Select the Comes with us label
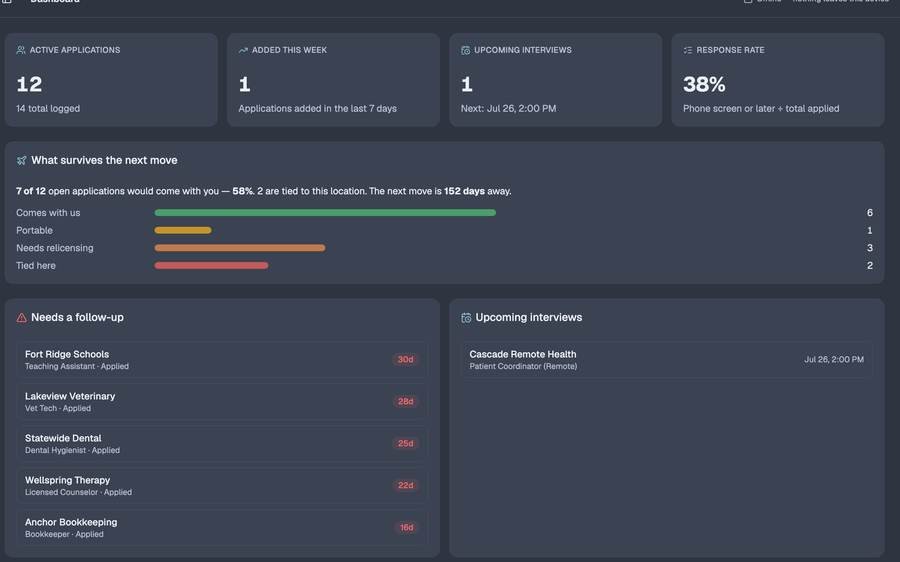The height and width of the screenshot is (562, 900). (x=48, y=212)
